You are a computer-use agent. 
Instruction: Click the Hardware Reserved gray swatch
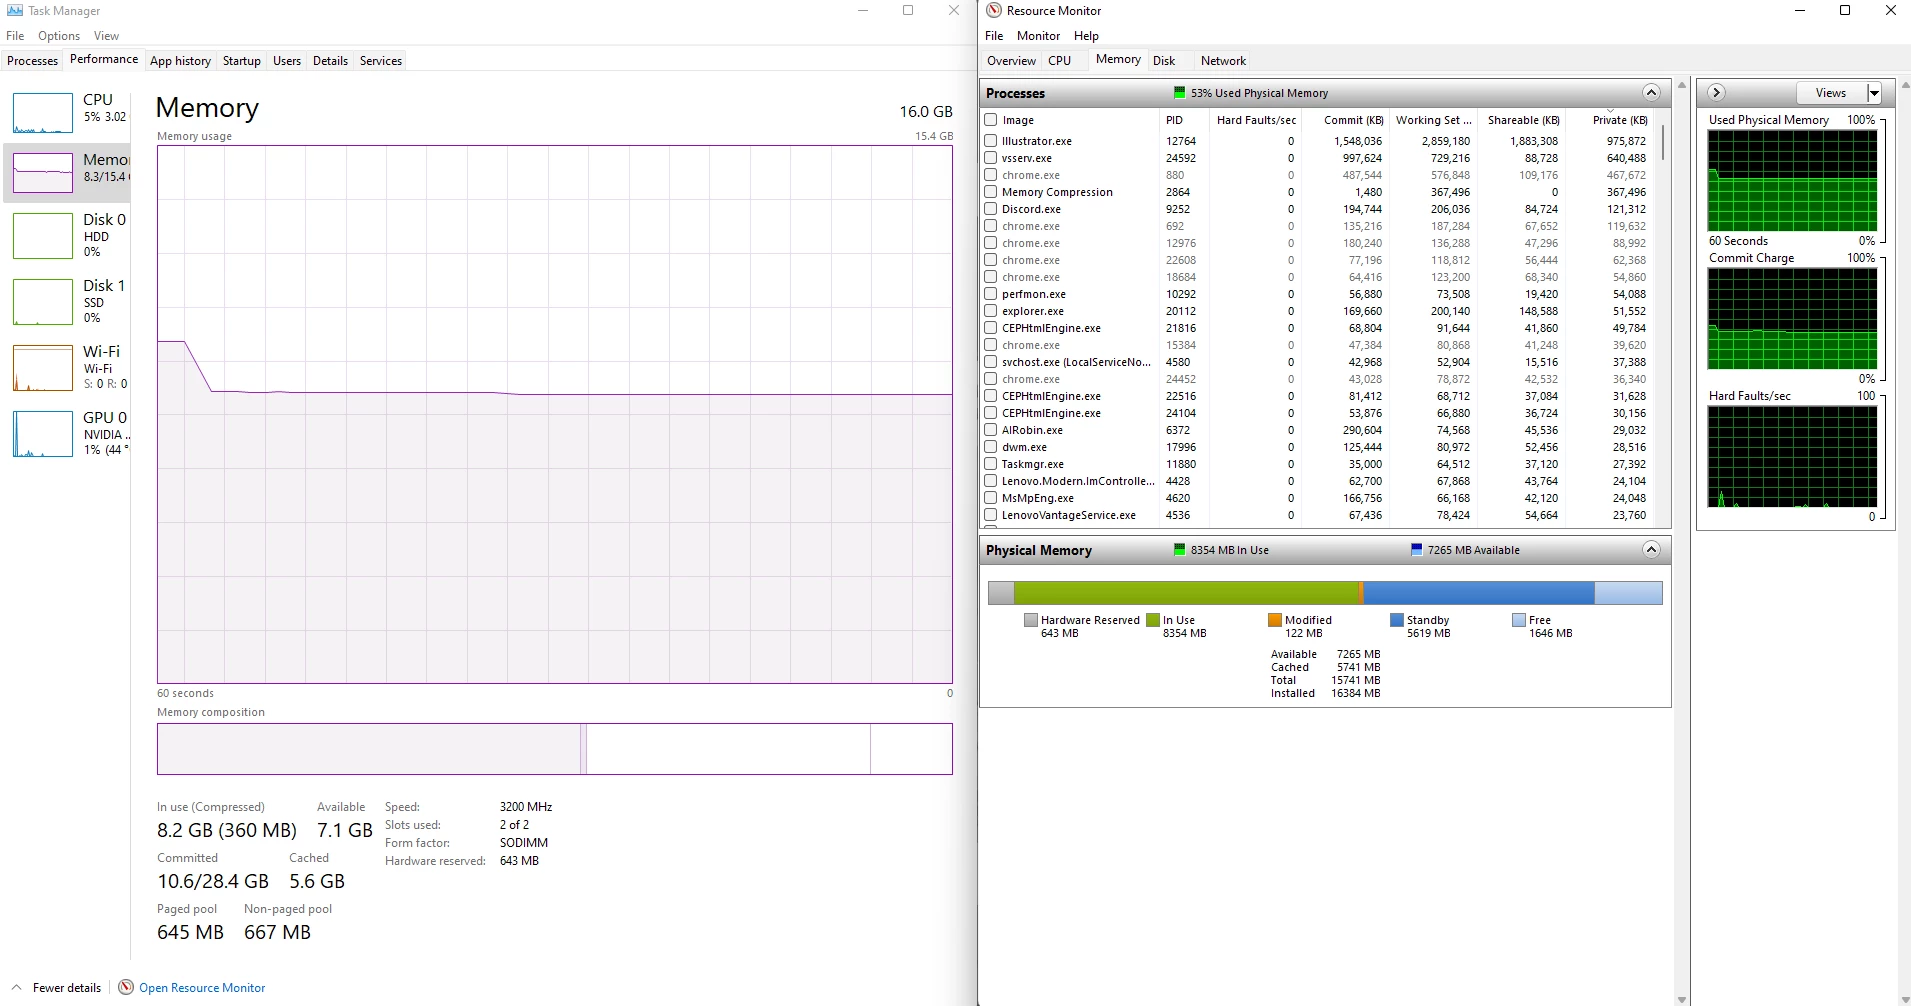coord(1031,620)
